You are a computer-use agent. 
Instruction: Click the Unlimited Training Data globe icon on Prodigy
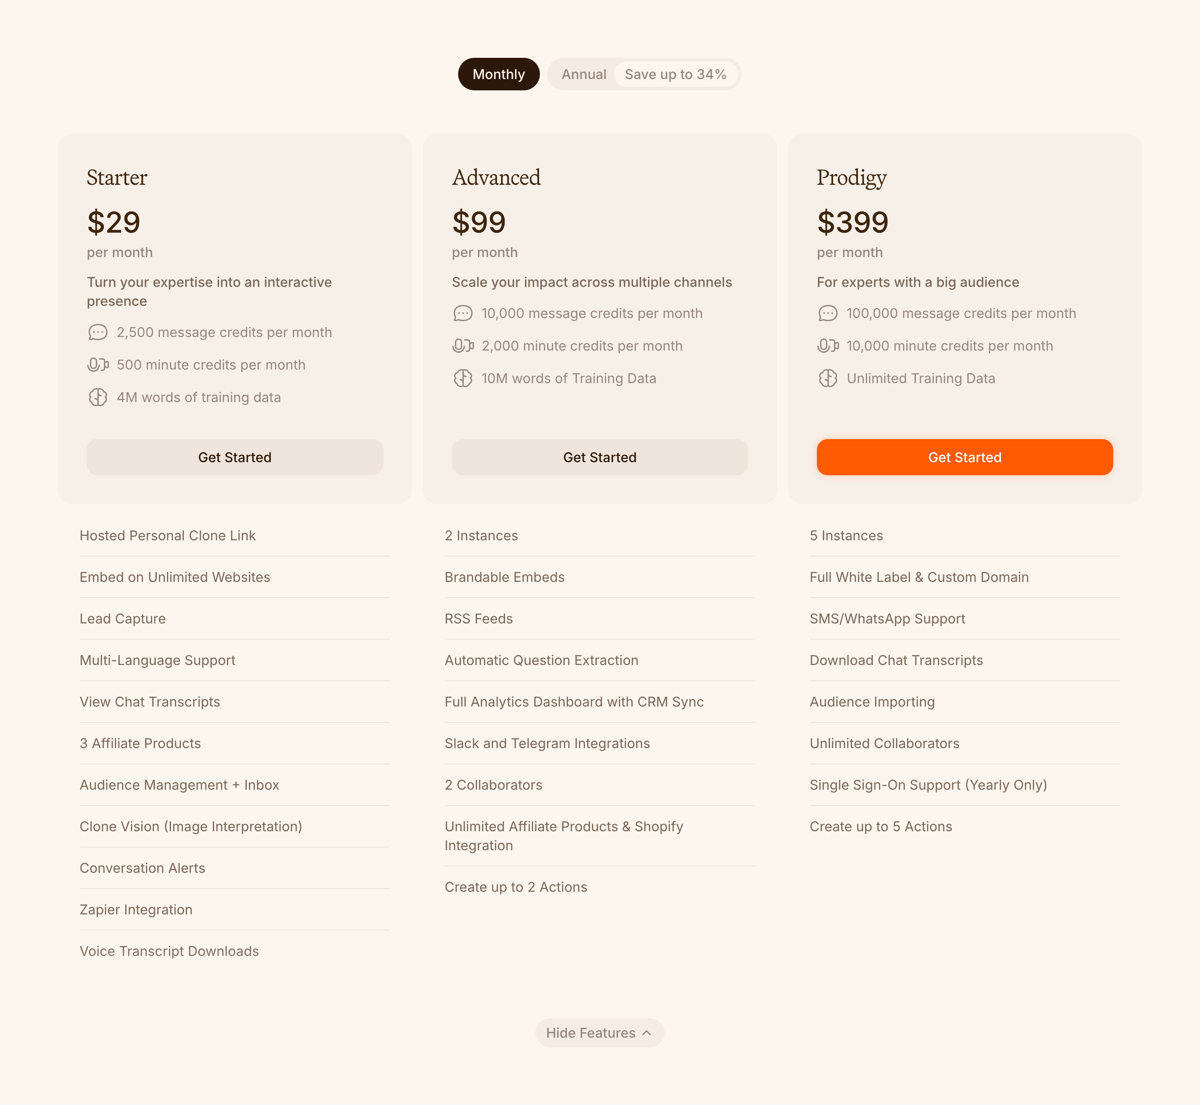tap(827, 378)
